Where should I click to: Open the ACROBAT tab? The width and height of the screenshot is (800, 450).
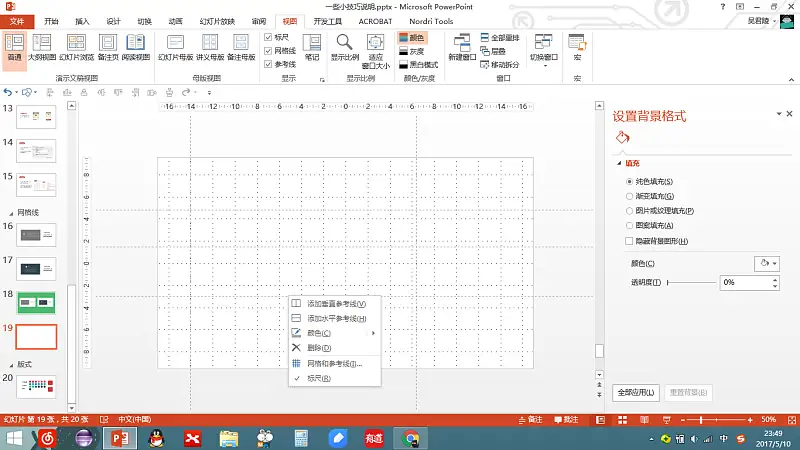(375, 21)
